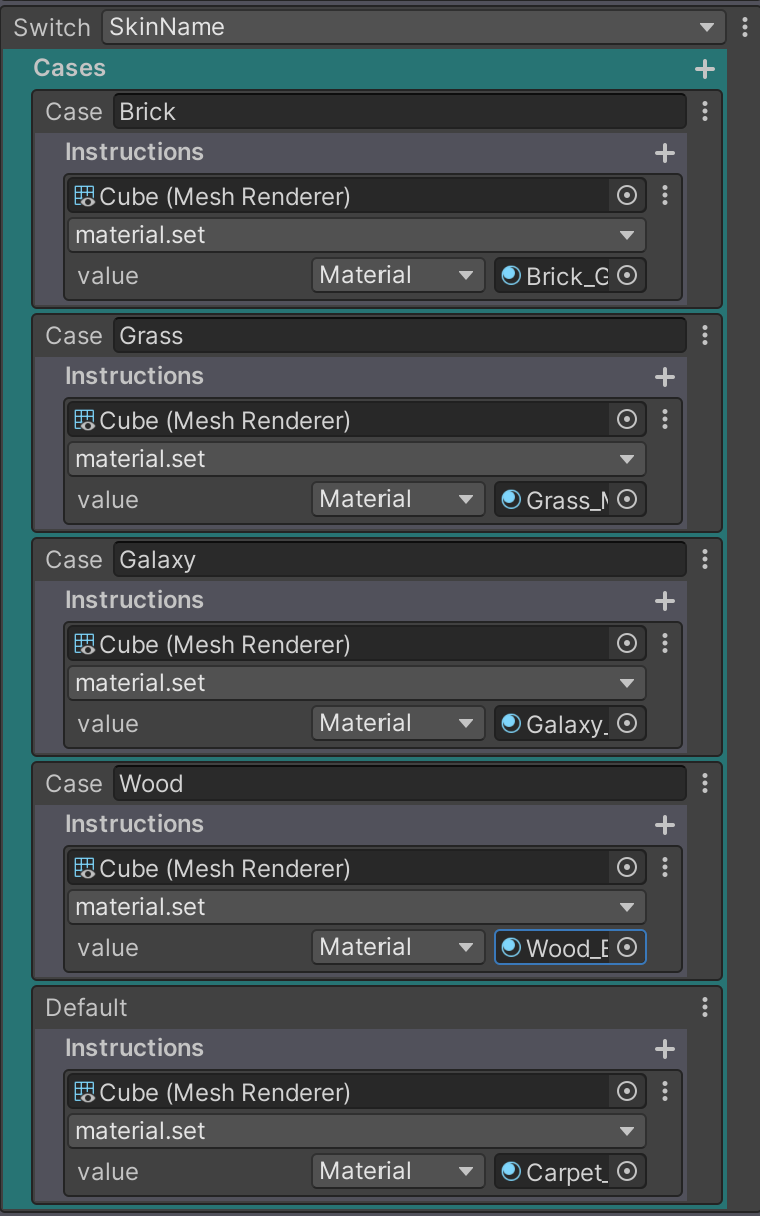Open material.set dropdown in Brick case
This screenshot has height=1216, width=760.
[357, 236]
